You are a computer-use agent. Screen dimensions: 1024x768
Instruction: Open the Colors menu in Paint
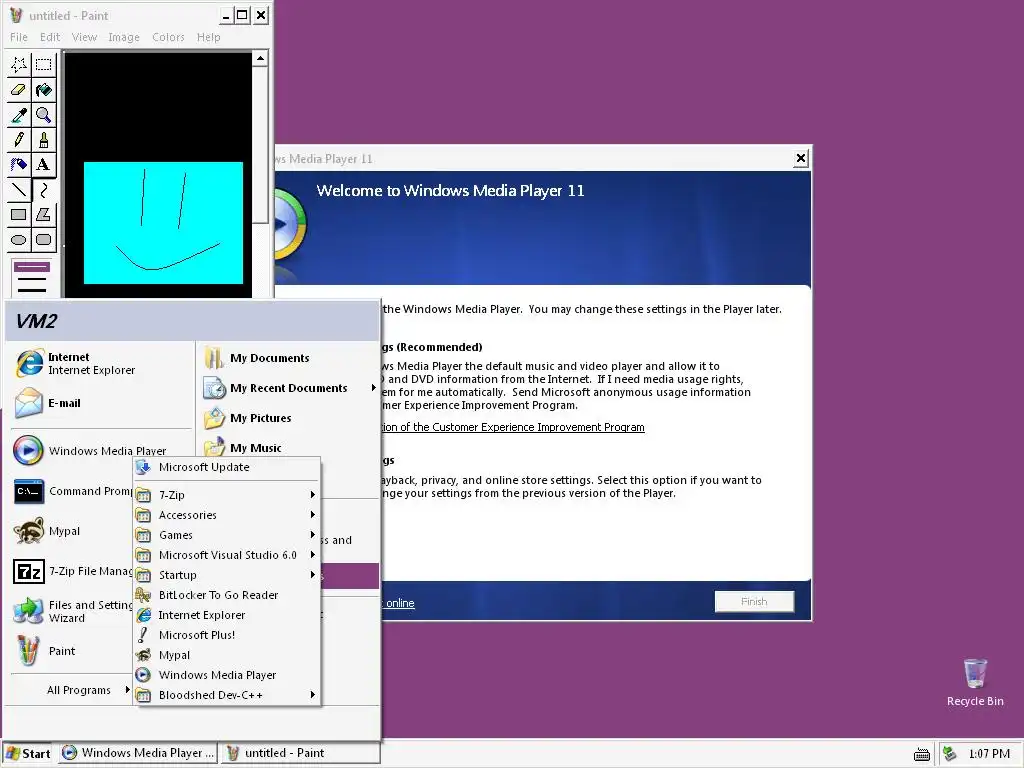pos(168,37)
